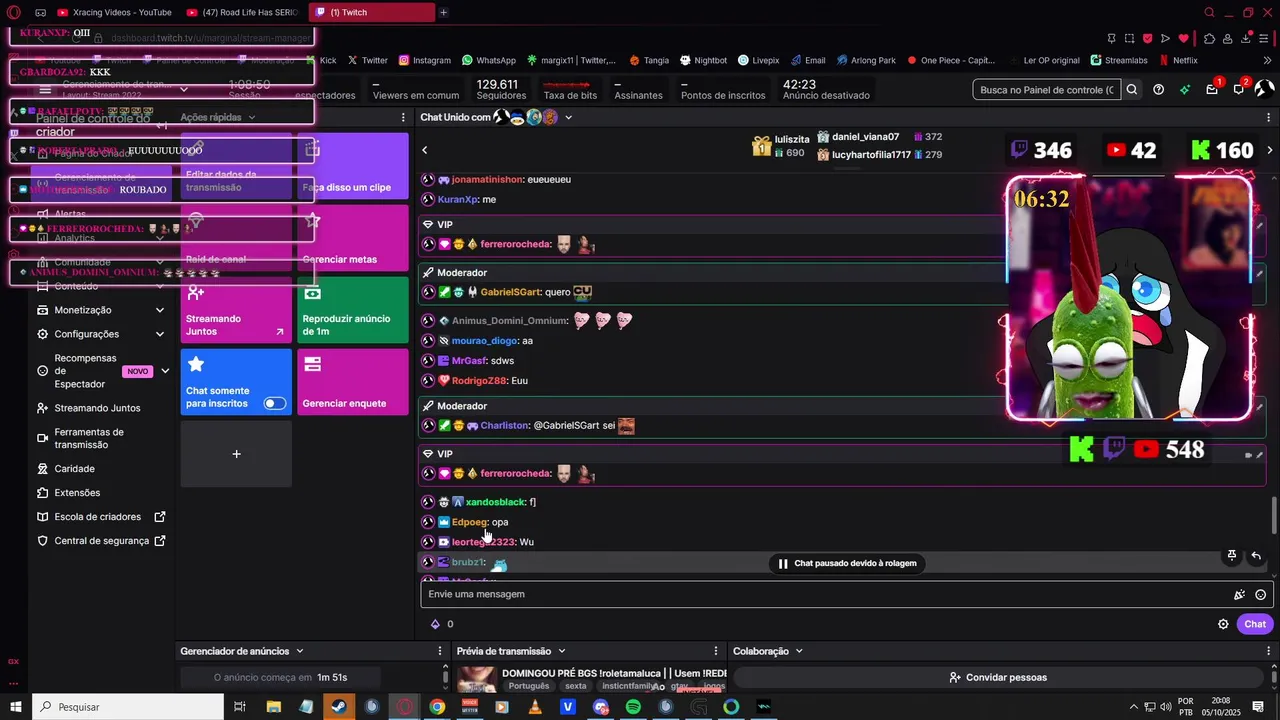The image size is (1280, 720).
Task: Click Streamando Juntos quick action tile
Action: (x=236, y=310)
